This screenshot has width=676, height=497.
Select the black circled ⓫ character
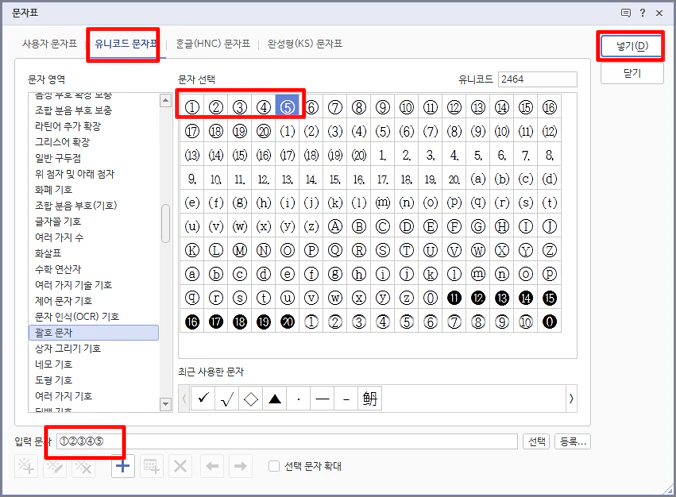pyautogui.click(x=454, y=298)
